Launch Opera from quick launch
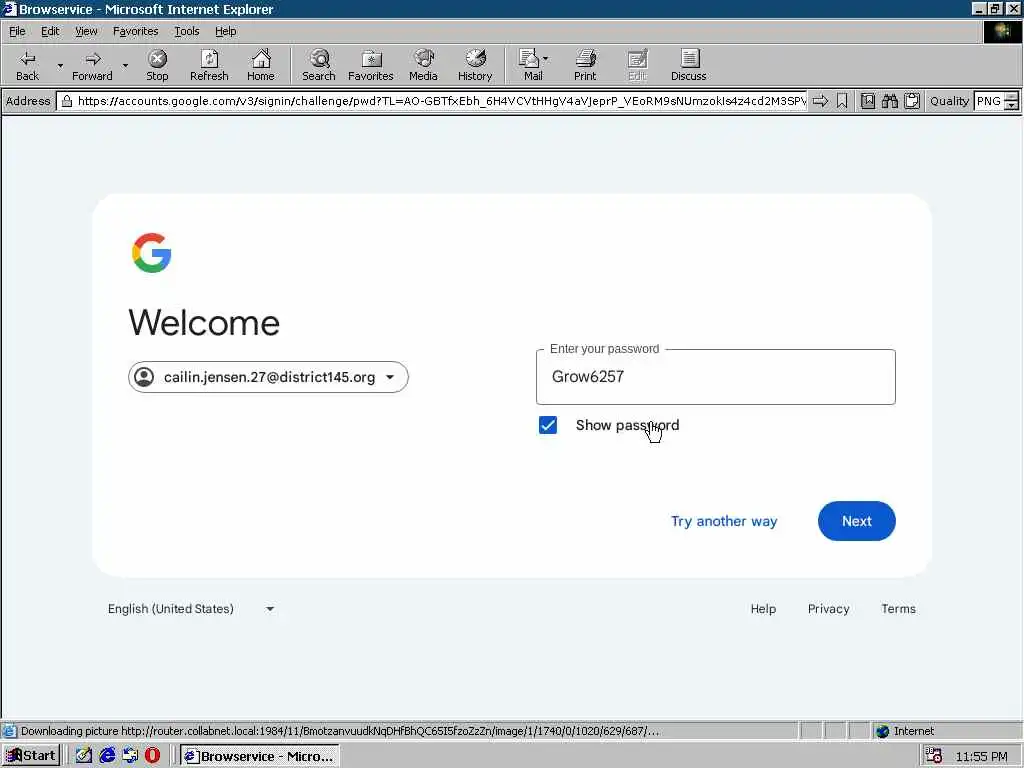1024x768 pixels. (x=152, y=756)
